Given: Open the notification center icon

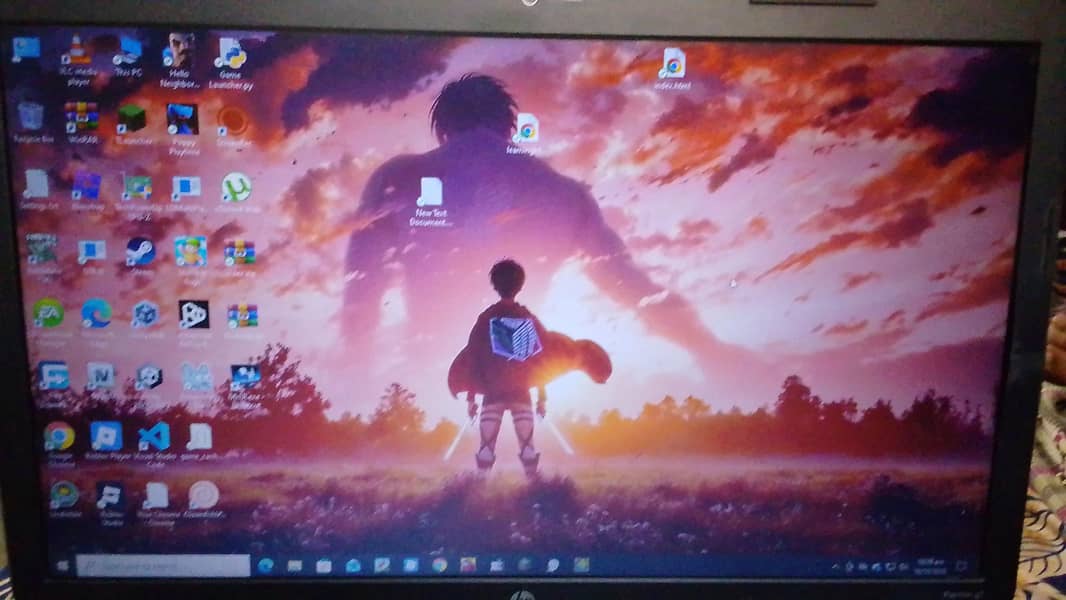Looking at the screenshot, I should [x=961, y=567].
